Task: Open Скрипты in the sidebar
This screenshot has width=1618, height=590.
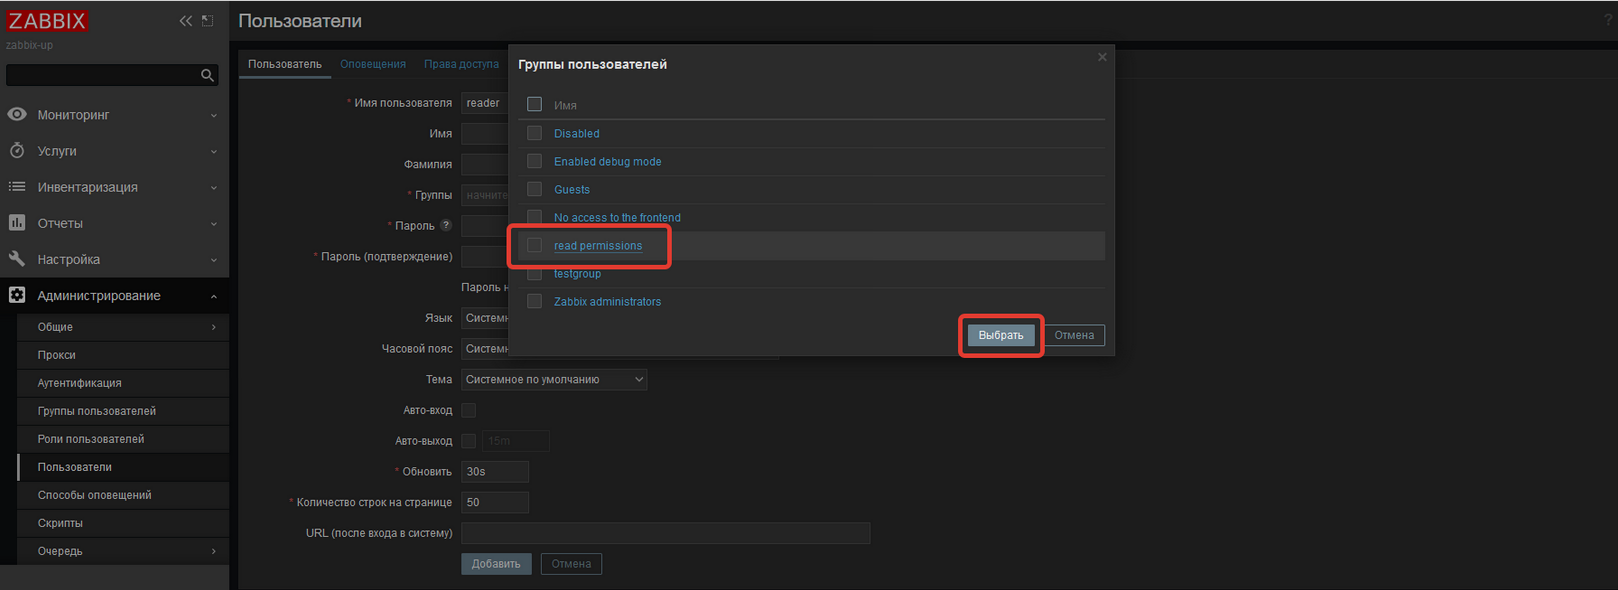Action: pos(123,523)
